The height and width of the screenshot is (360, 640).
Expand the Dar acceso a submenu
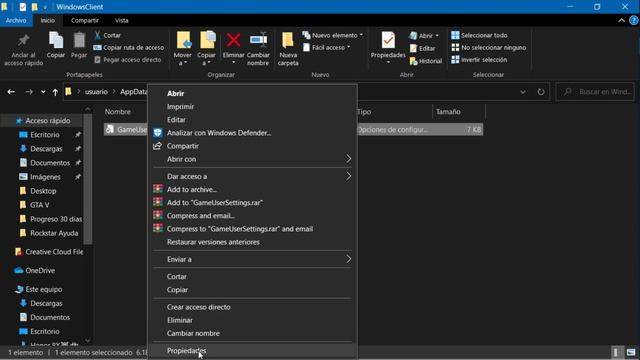252,176
